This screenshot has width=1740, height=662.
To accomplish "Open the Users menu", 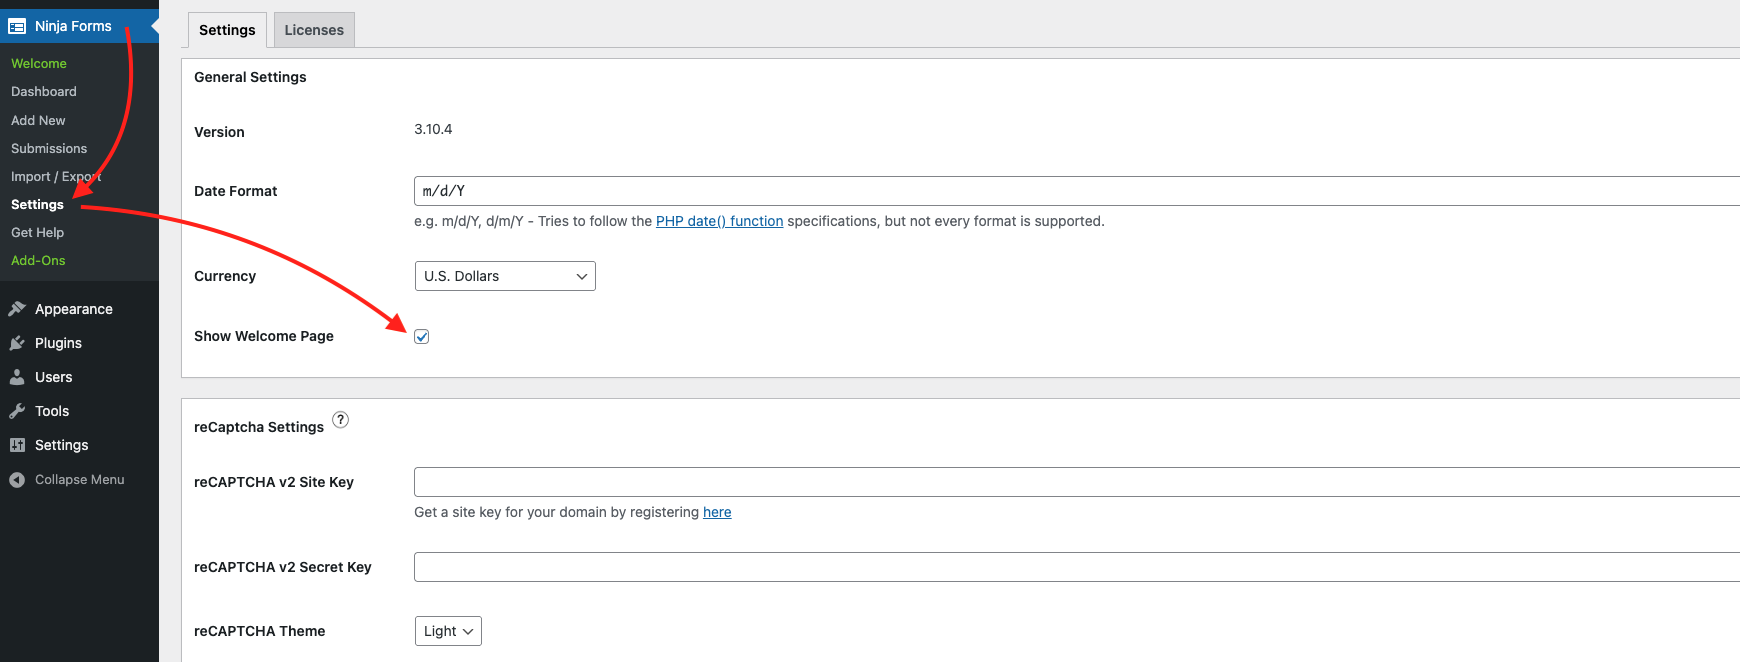I will click(x=54, y=377).
